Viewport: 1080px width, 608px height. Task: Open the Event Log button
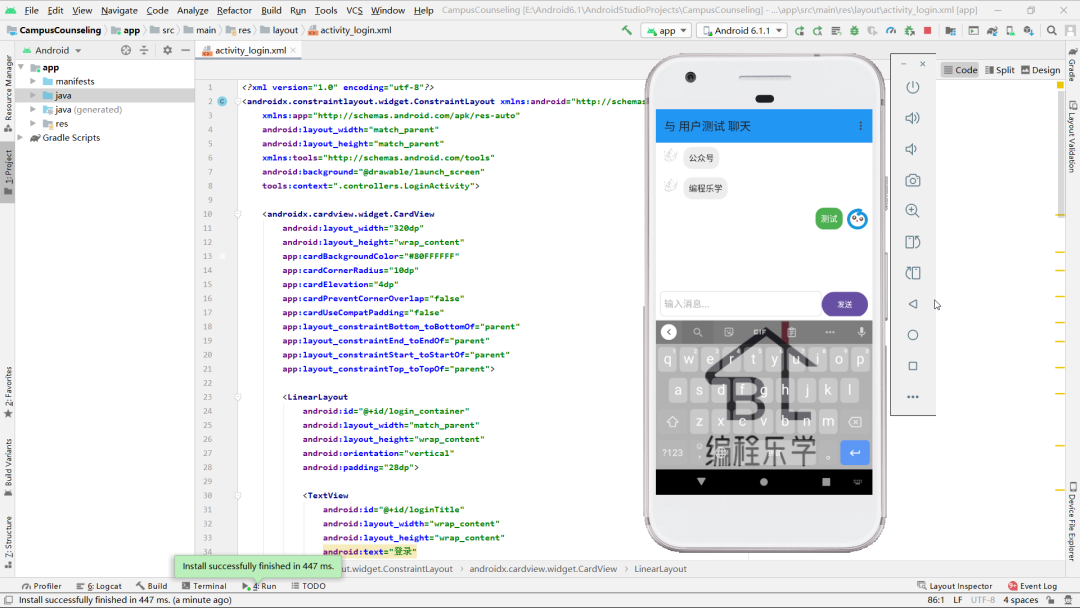tap(1032, 586)
